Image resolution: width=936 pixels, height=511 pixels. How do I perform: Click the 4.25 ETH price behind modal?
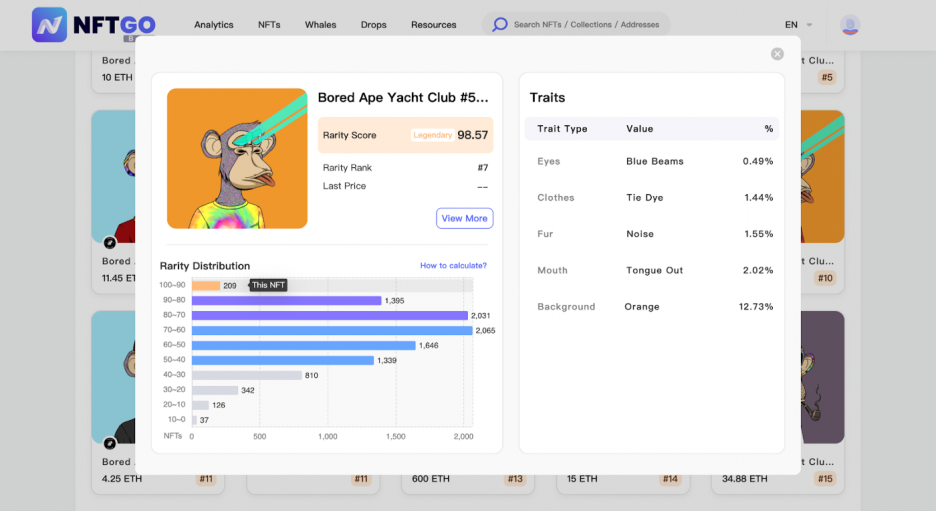[122, 479]
